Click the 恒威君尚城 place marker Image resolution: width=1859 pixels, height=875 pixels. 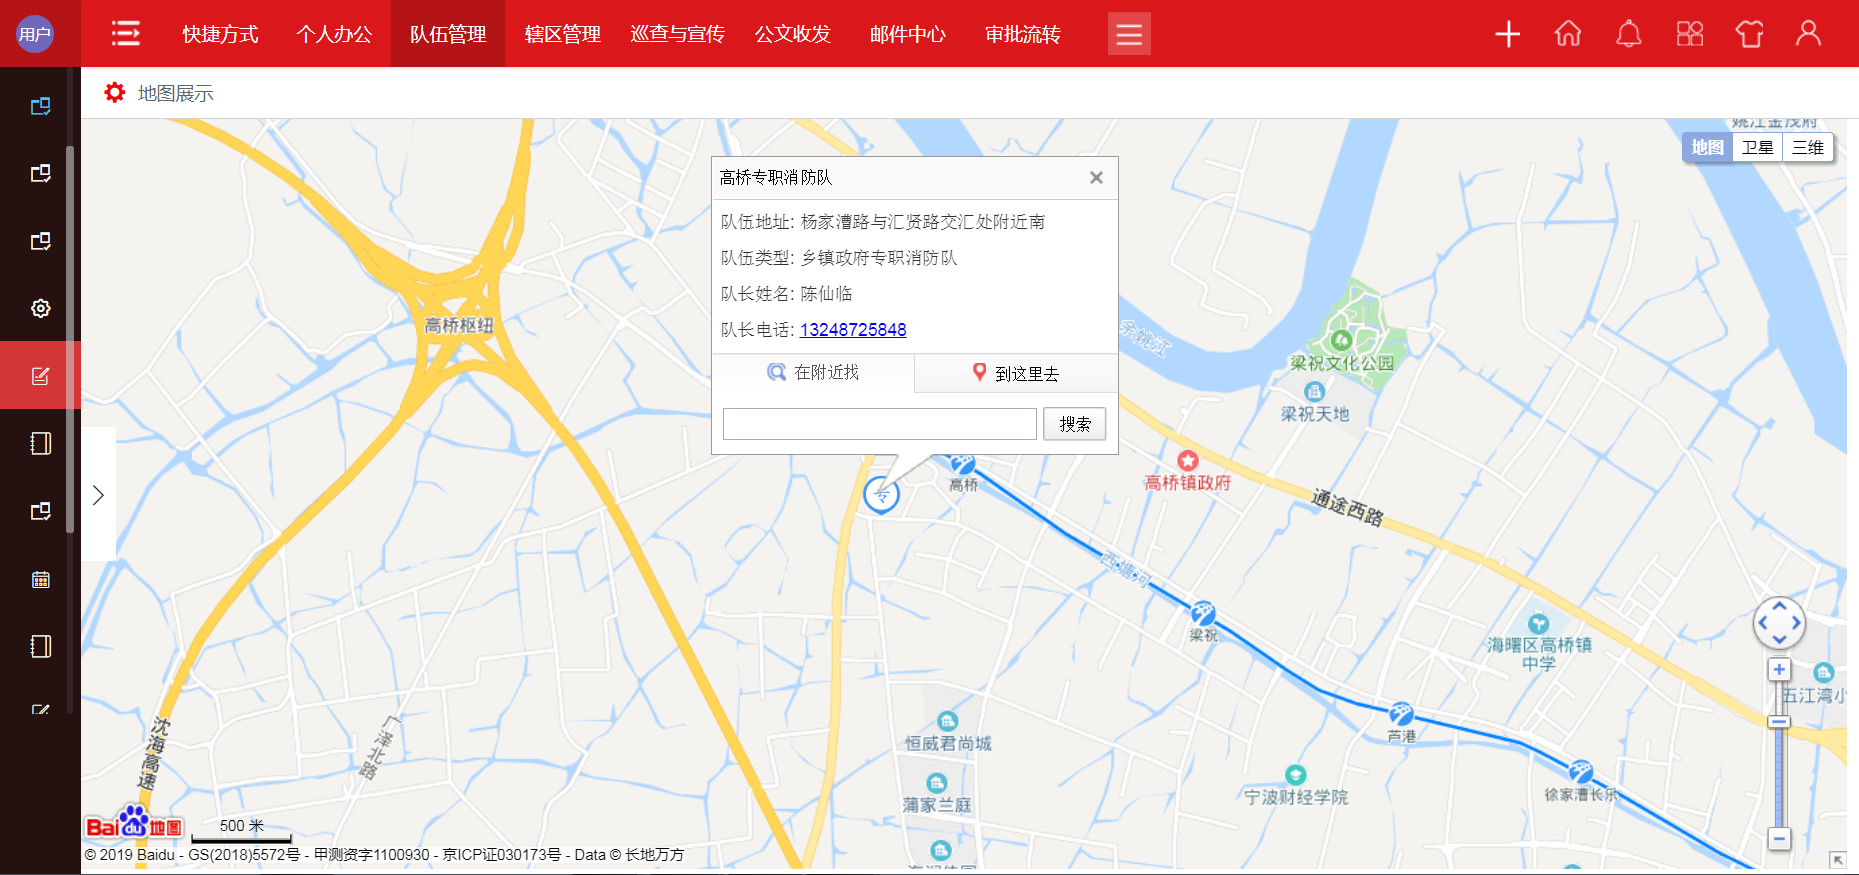[x=947, y=721]
